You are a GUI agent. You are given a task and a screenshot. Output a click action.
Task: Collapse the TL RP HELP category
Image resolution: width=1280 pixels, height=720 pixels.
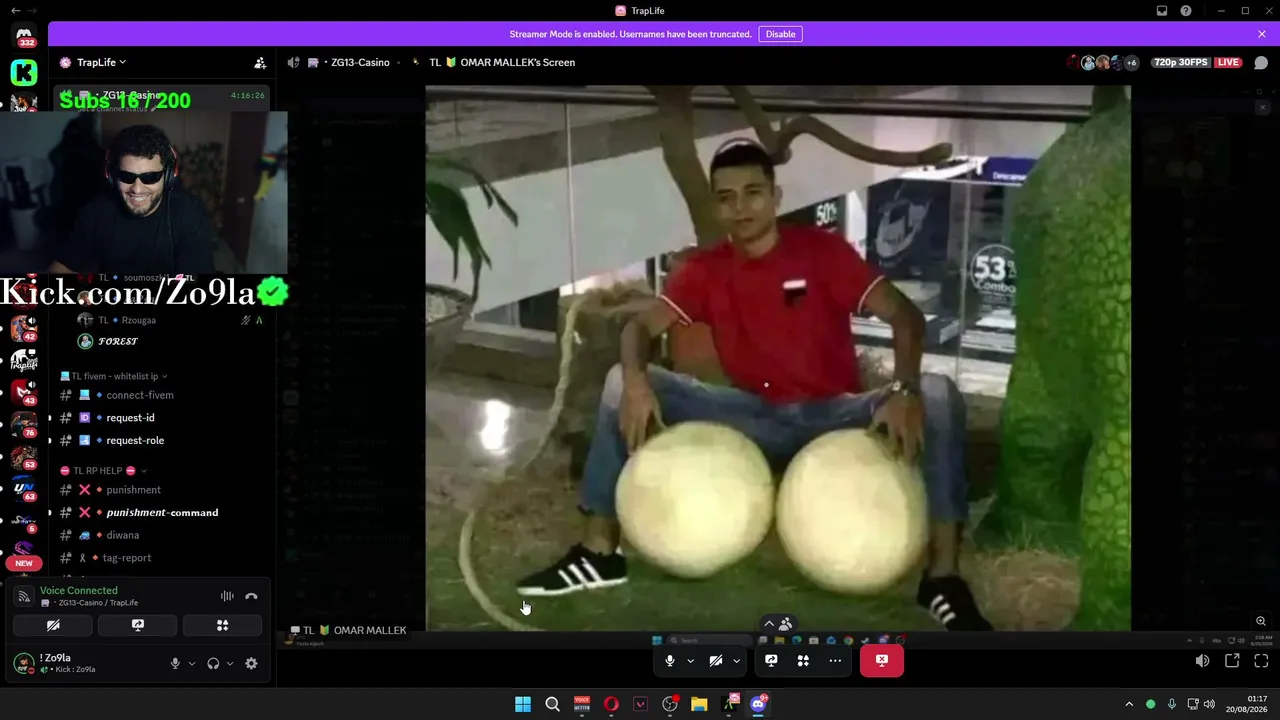tap(103, 471)
